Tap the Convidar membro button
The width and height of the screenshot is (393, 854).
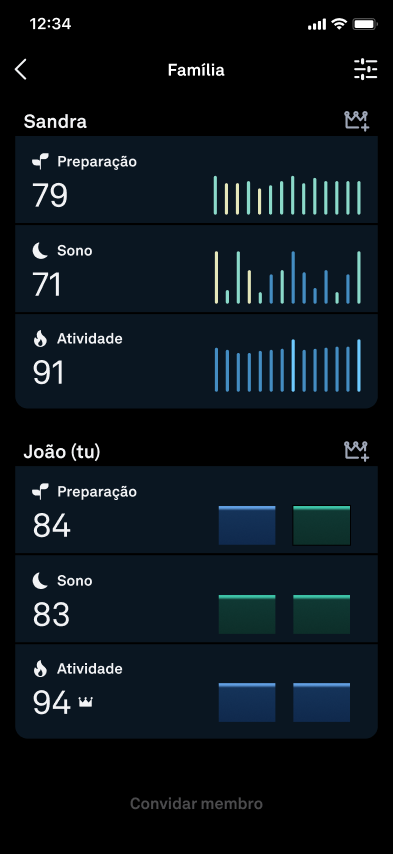(x=196, y=803)
